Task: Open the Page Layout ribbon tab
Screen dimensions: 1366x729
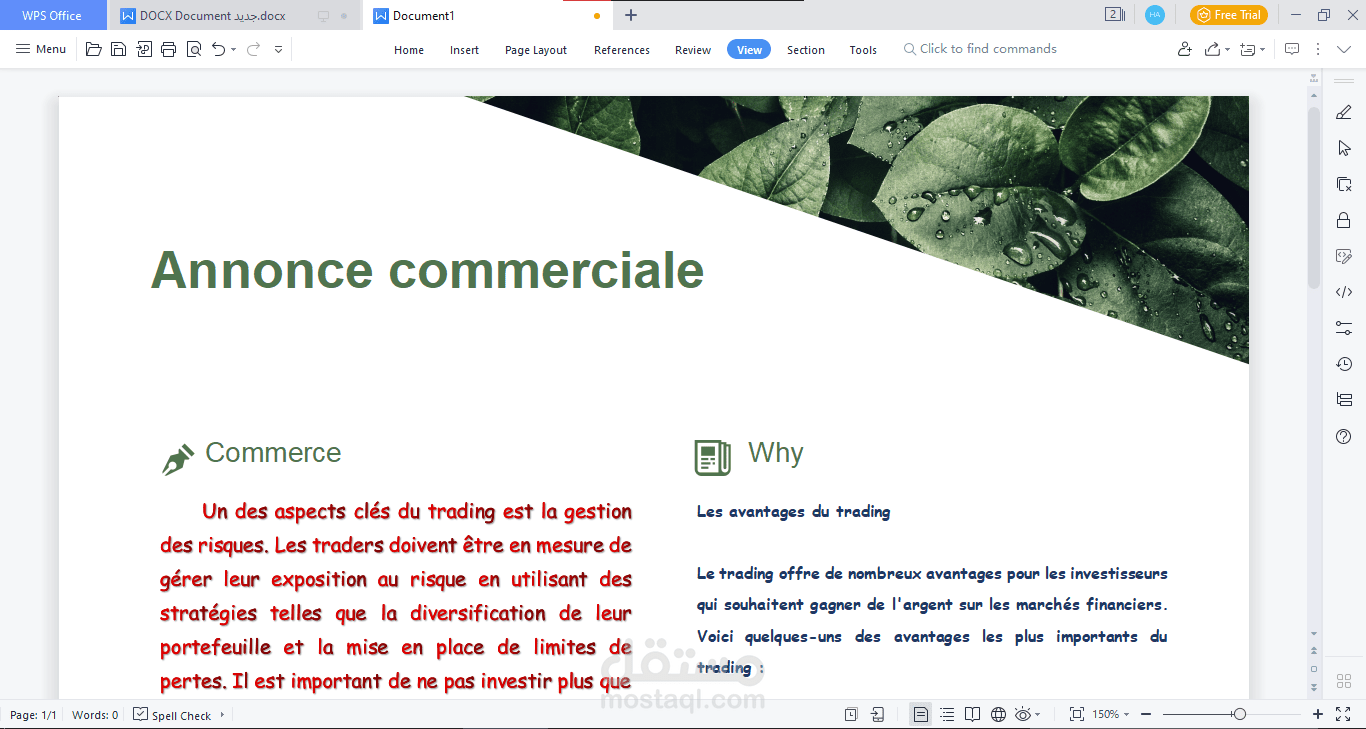Action: pyautogui.click(x=536, y=50)
